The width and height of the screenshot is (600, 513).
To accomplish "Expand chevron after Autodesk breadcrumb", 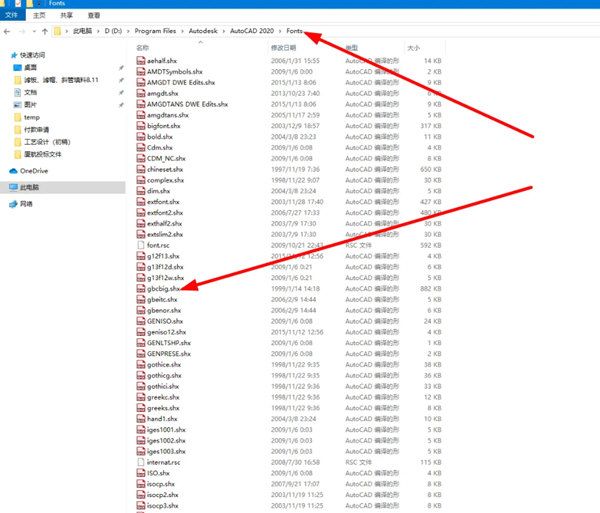I will click(223, 31).
